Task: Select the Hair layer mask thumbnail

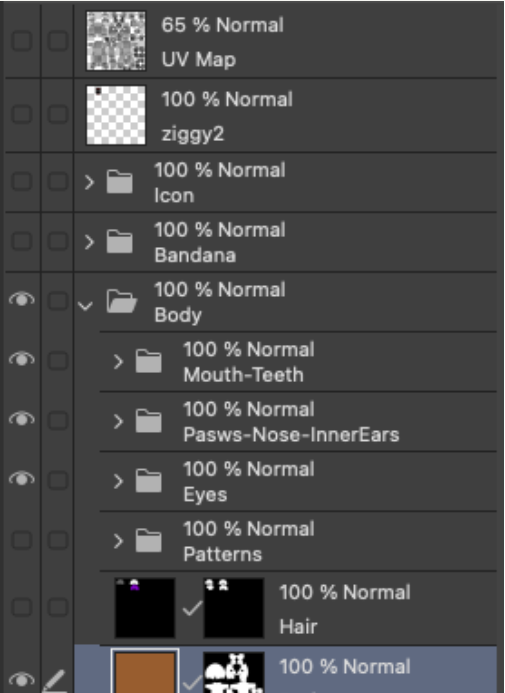Action: tap(234, 608)
